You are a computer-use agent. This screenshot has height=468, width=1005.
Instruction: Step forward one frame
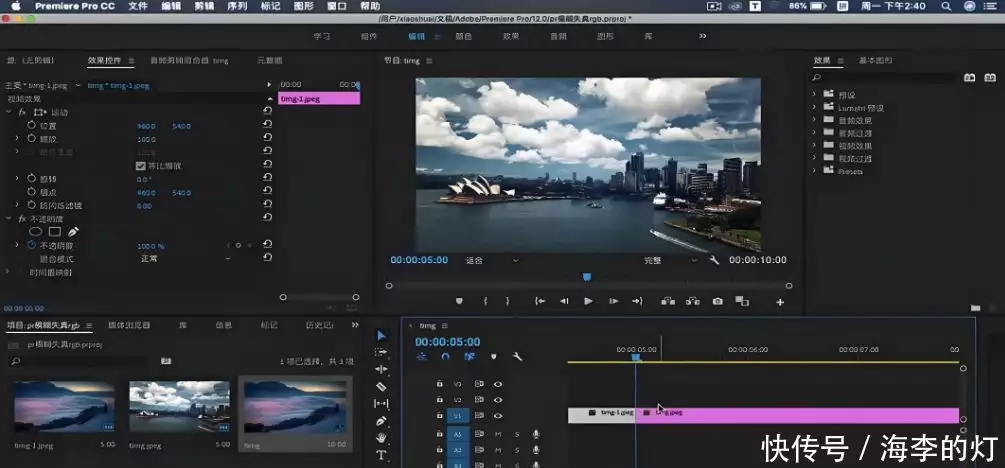click(x=613, y=301)
